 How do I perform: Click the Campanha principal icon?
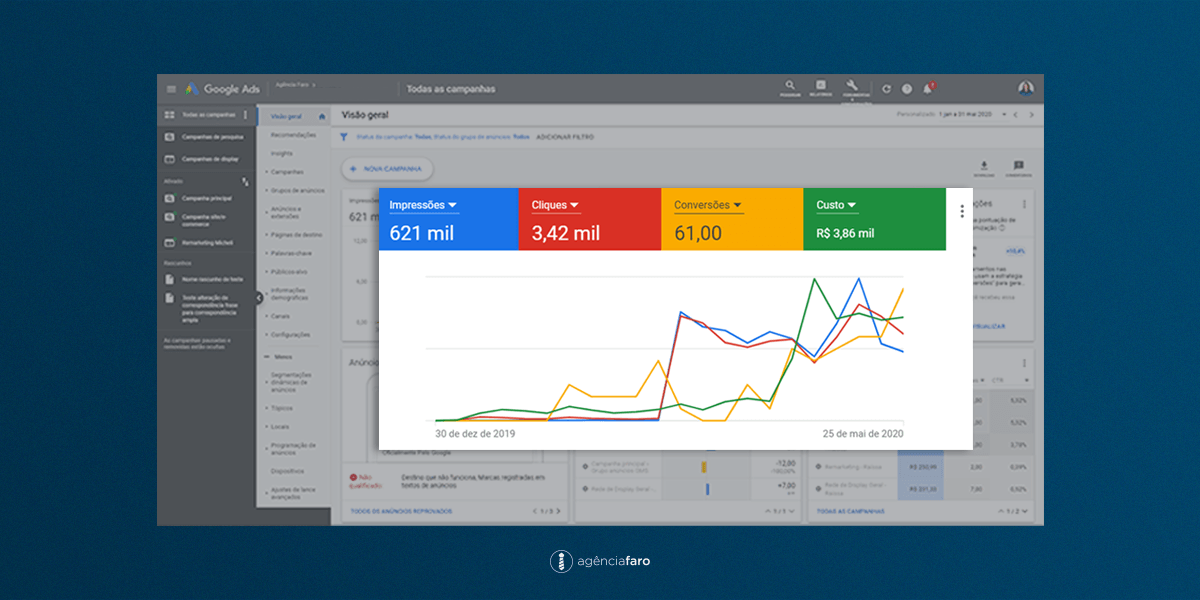170,198
